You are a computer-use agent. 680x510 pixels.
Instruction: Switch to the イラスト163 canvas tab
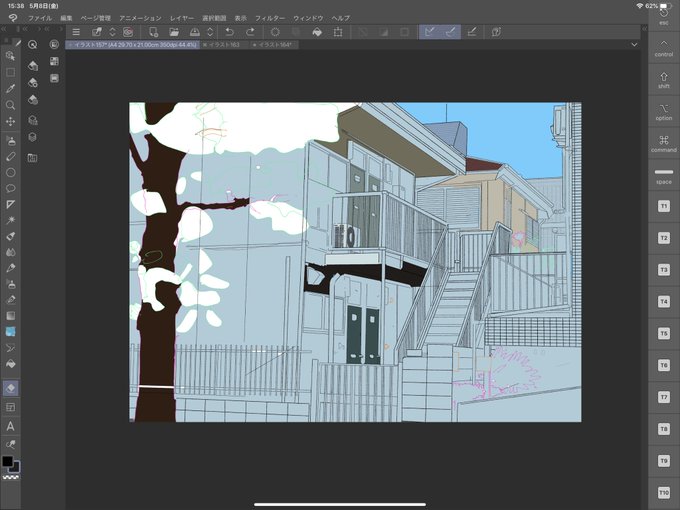click(224, 45)
